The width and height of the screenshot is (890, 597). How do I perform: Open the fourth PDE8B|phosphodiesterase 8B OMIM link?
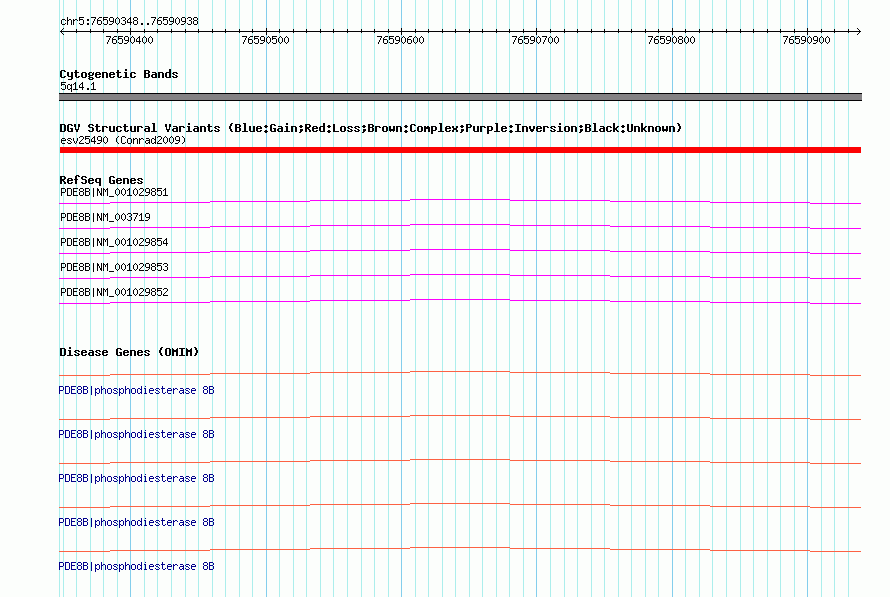tap(136, 522)
